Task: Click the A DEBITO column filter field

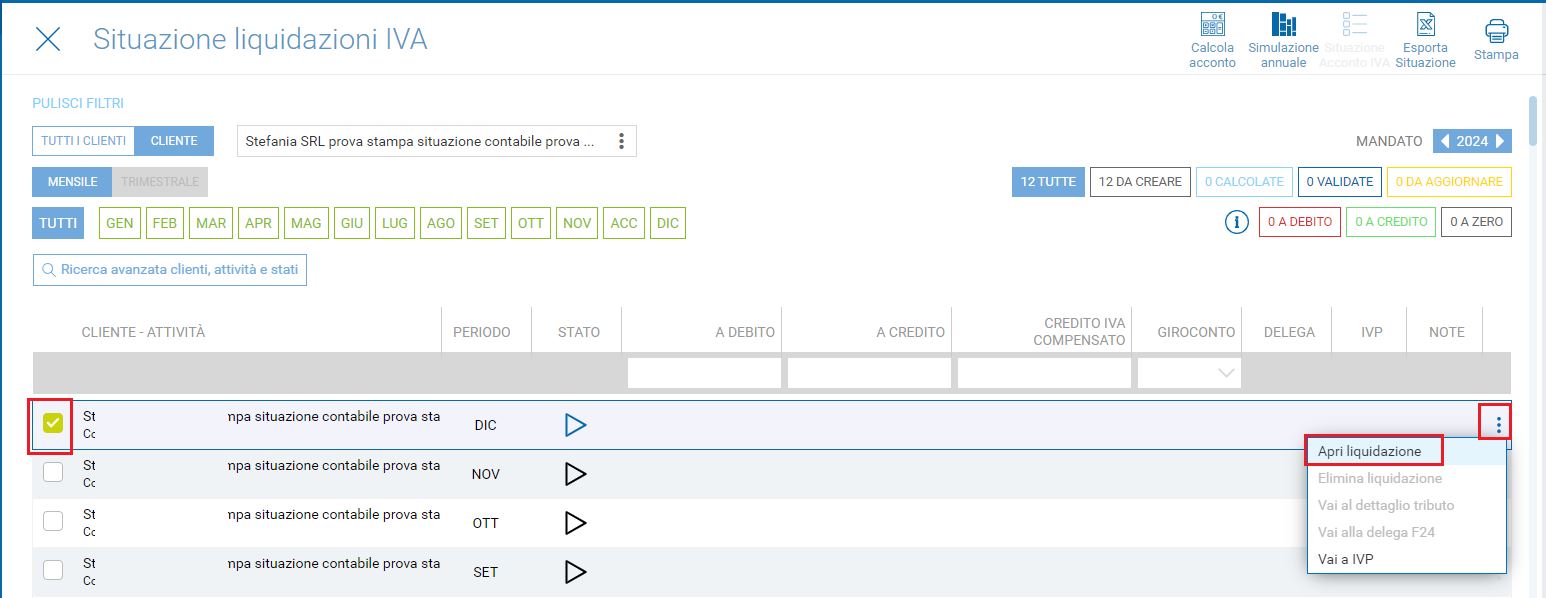Action: 704,373
